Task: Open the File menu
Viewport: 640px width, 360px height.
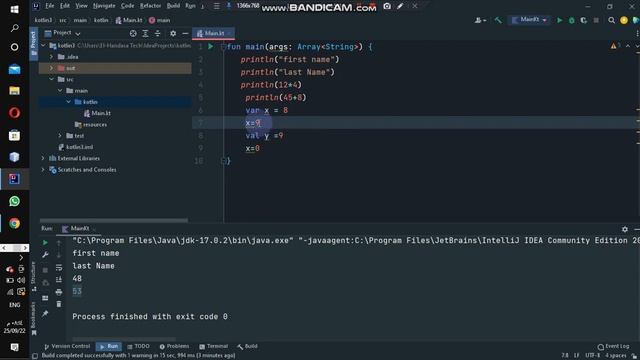Action: [x=50, y=6]
